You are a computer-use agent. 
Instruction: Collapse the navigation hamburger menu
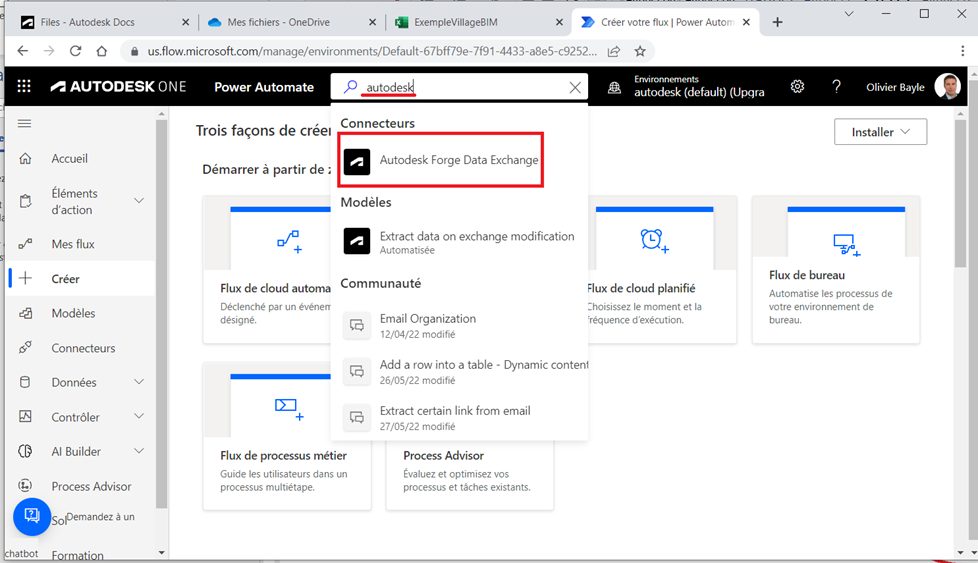tap(24, 123)
